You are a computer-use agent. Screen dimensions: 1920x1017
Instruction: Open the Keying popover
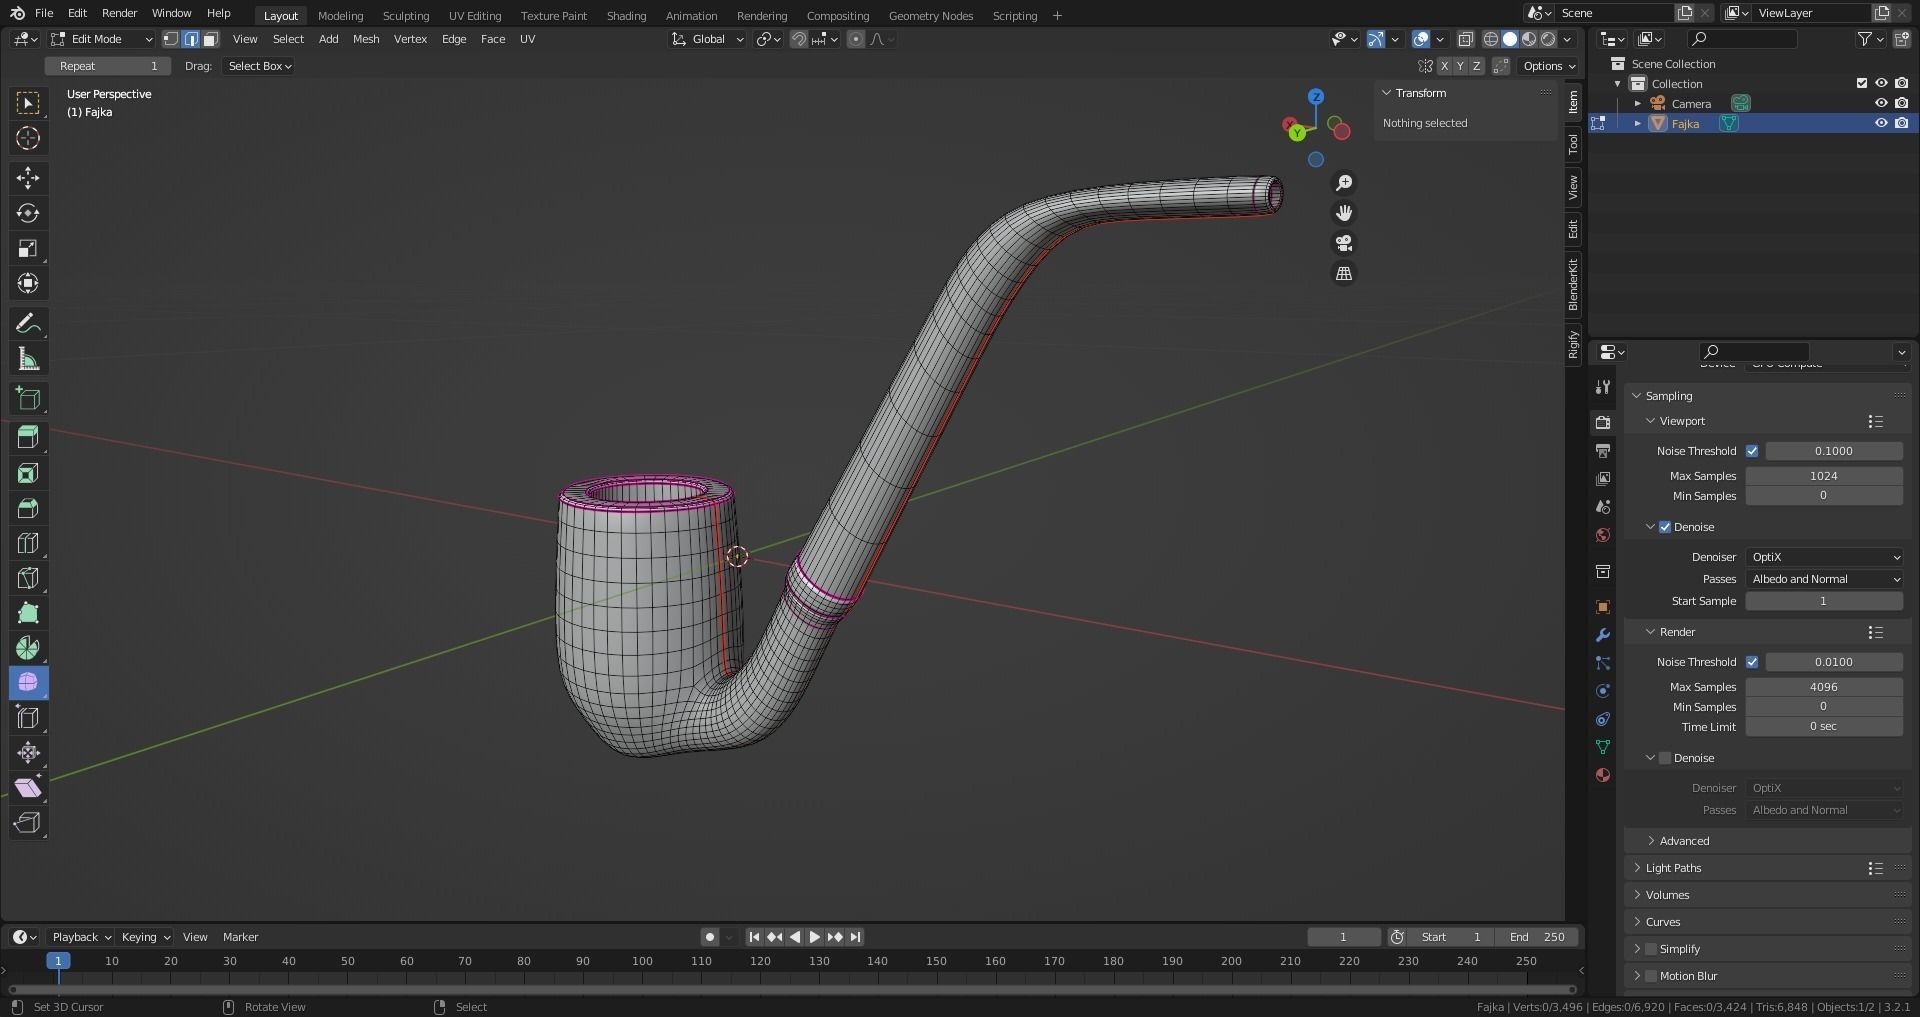pos(145,937)
